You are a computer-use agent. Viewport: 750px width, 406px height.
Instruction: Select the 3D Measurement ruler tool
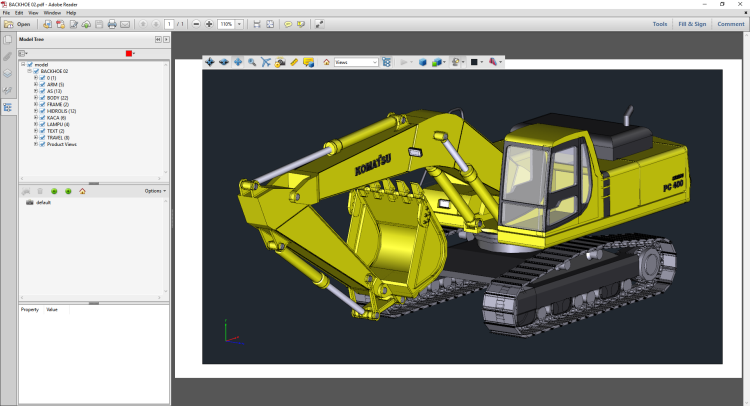294,62
